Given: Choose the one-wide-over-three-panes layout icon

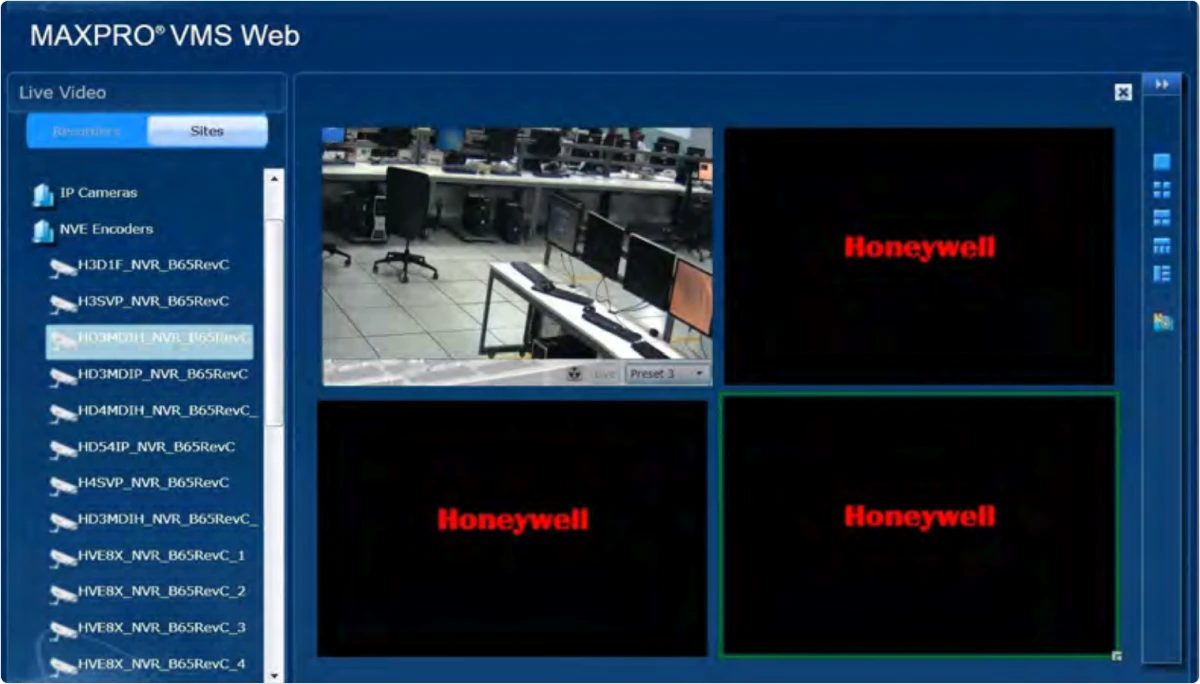Looking at the screenshot, I should point(1162,246).
